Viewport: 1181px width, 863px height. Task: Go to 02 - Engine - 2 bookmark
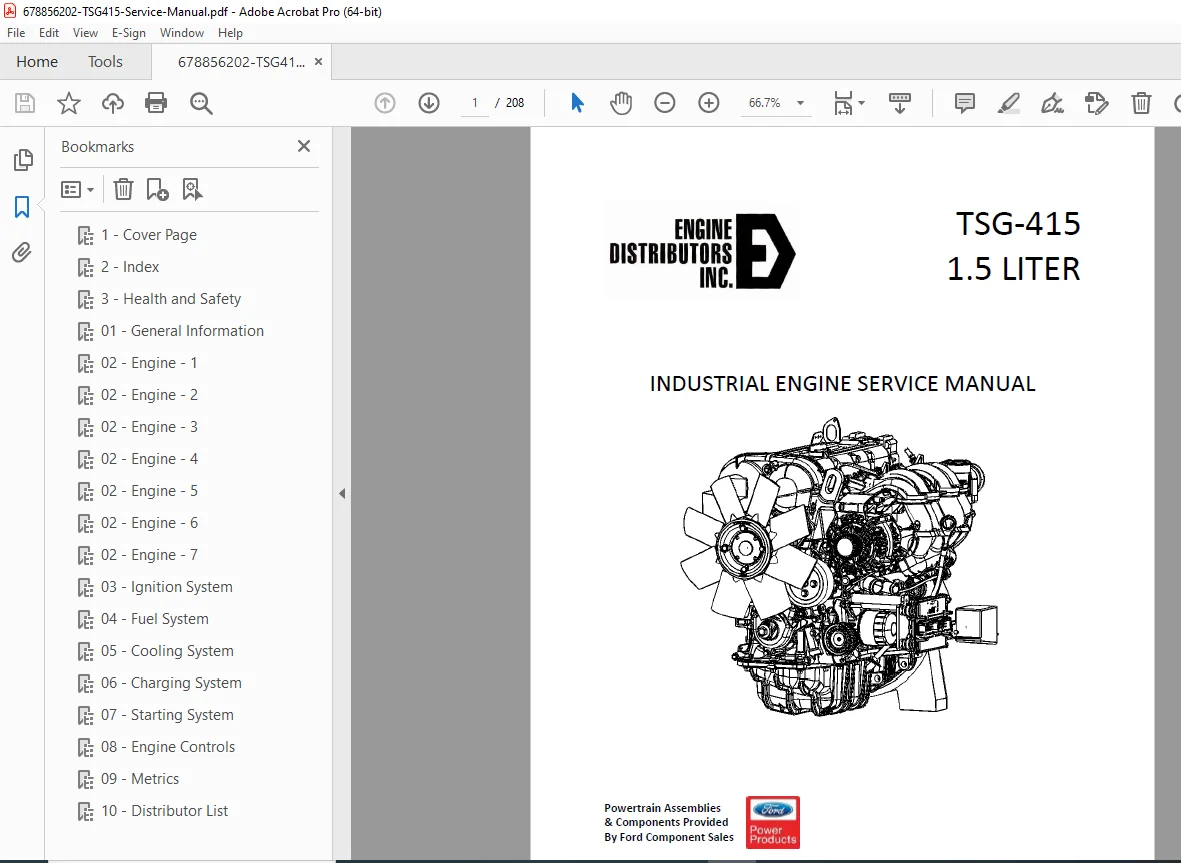[x=149, y=395]
